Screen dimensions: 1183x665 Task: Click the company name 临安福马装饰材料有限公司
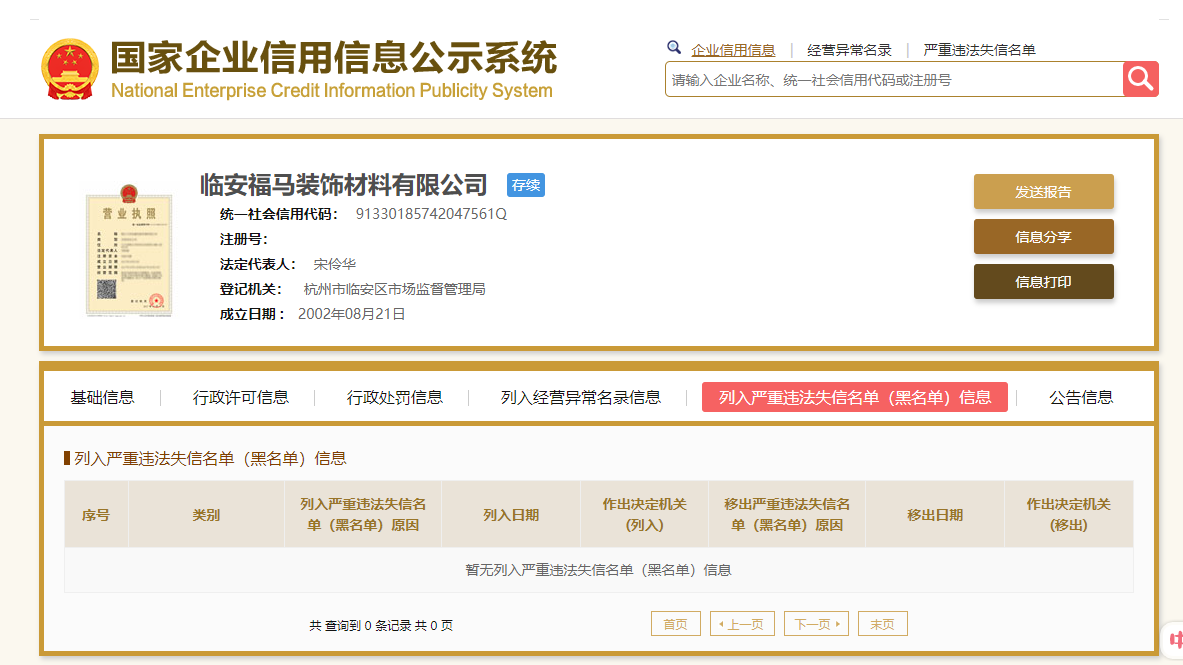(x=343, y=185)
